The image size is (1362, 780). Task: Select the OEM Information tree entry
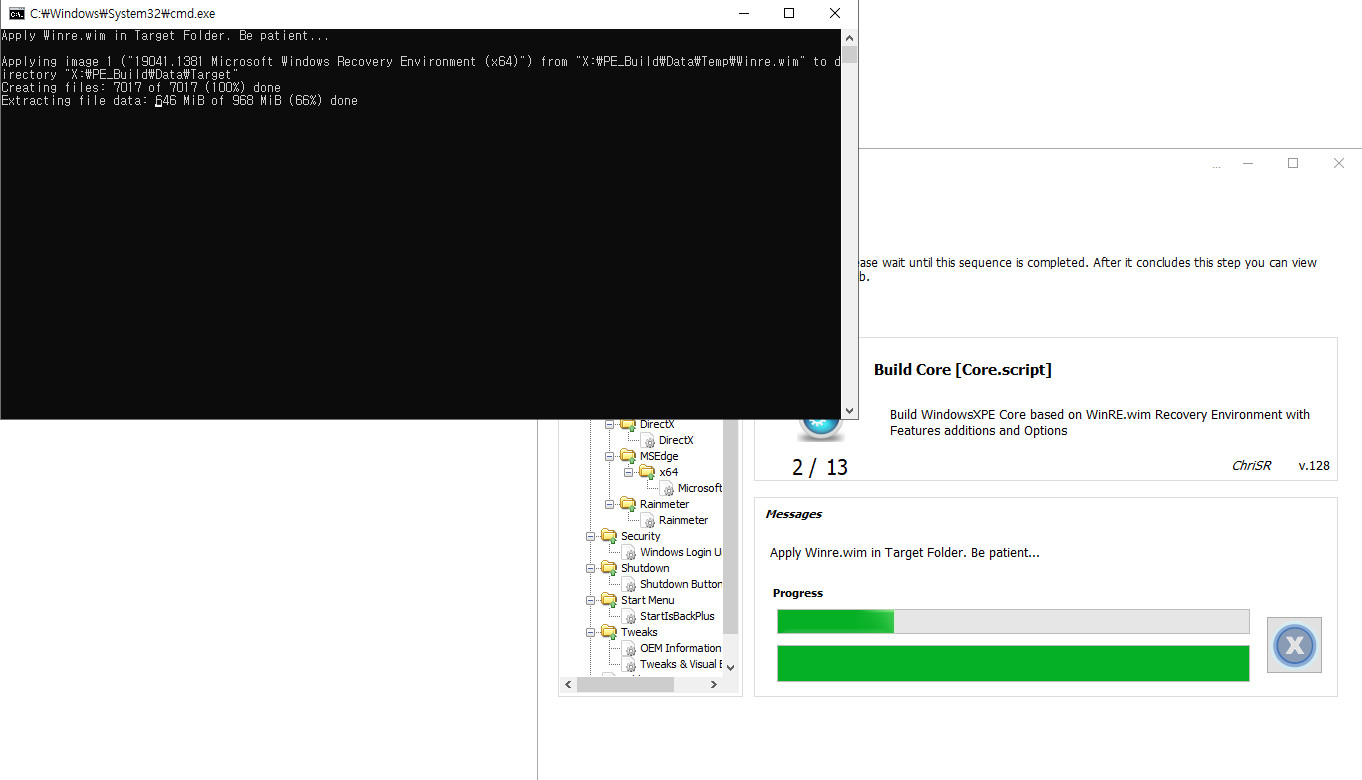[x=681, y=648]
